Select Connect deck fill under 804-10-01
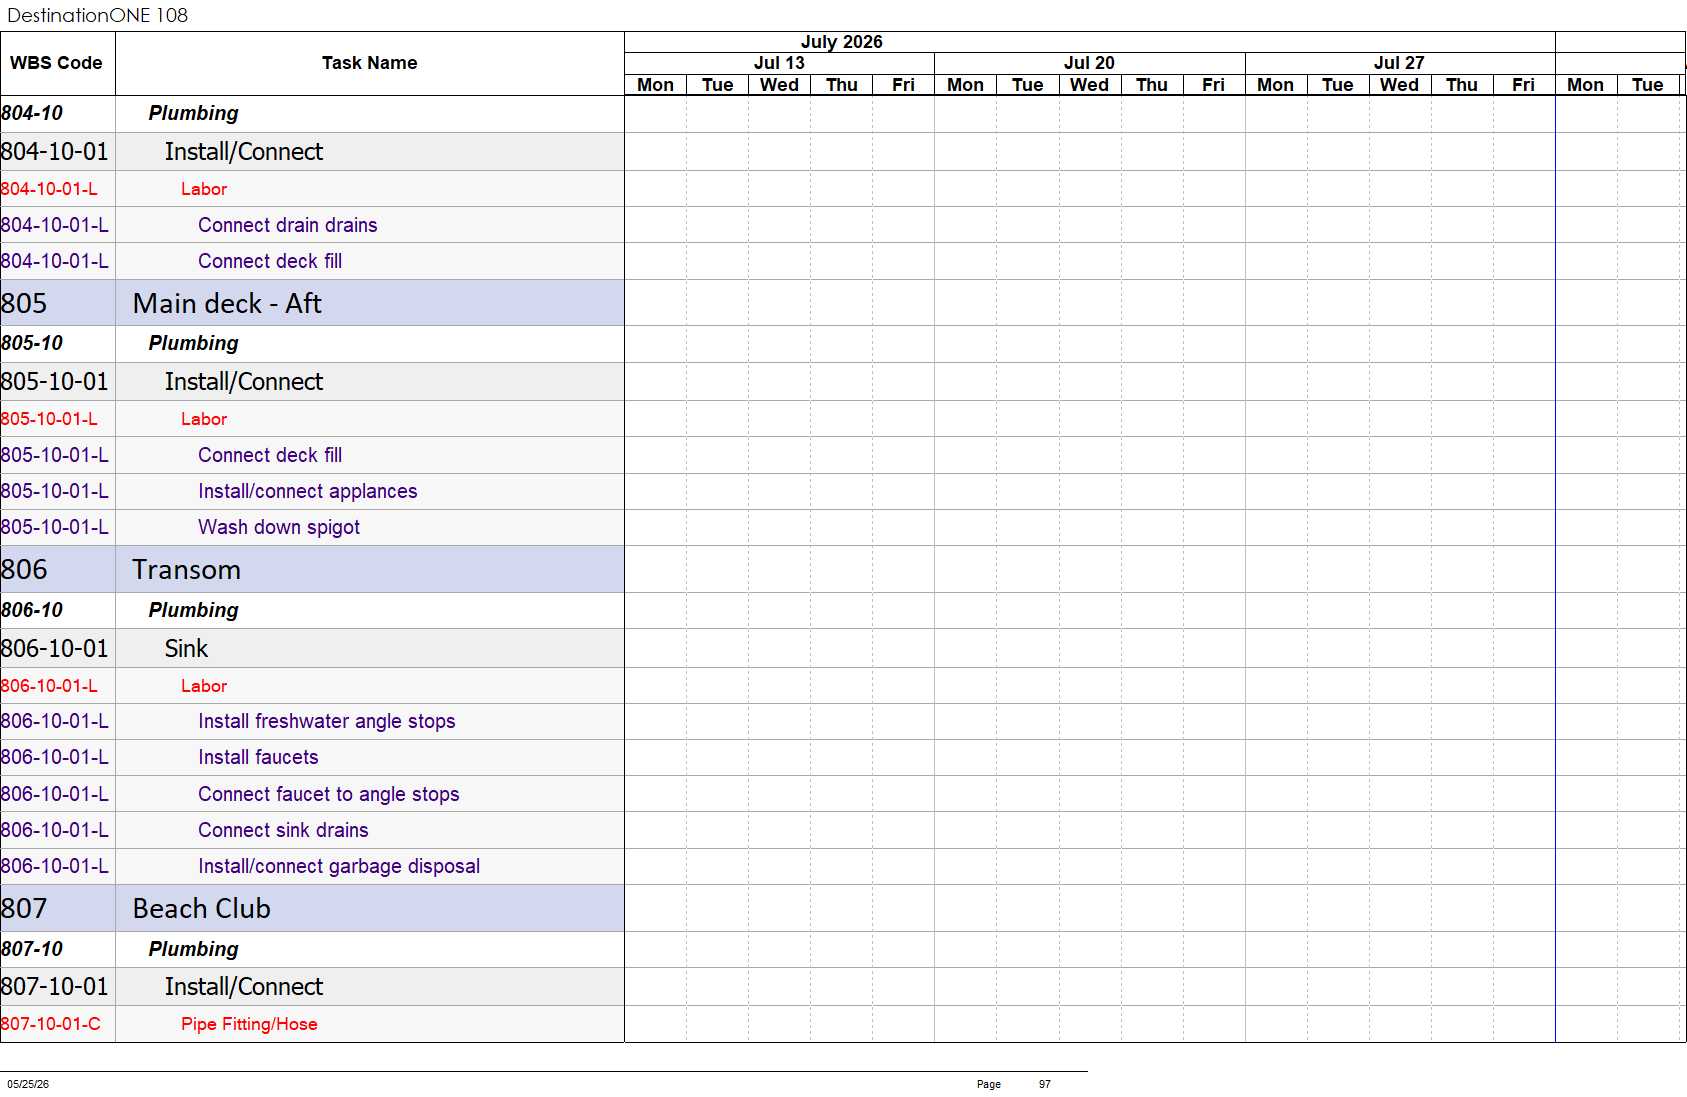1687x1097 pixels. click(x=370, y=261)
